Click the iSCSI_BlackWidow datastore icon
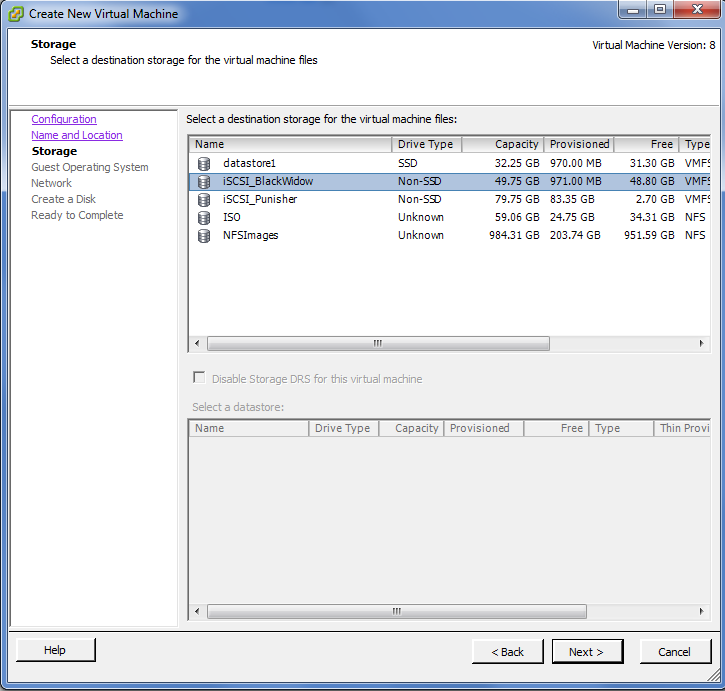The height and width of the screenshot is (691, 725). 204,181
